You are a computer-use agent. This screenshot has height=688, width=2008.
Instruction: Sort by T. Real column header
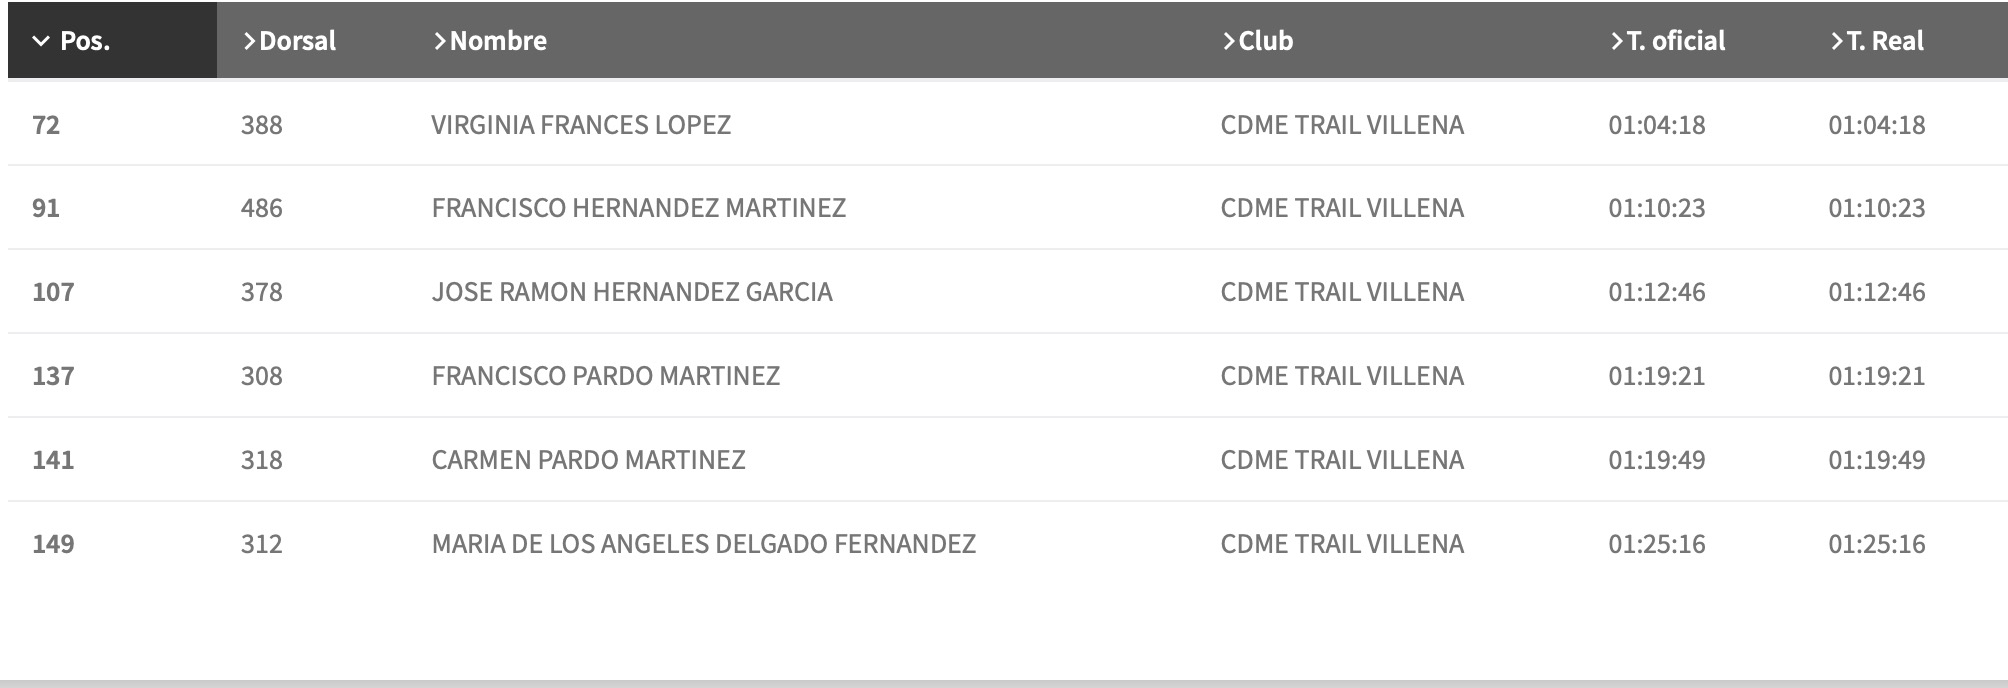[1884, 41]
